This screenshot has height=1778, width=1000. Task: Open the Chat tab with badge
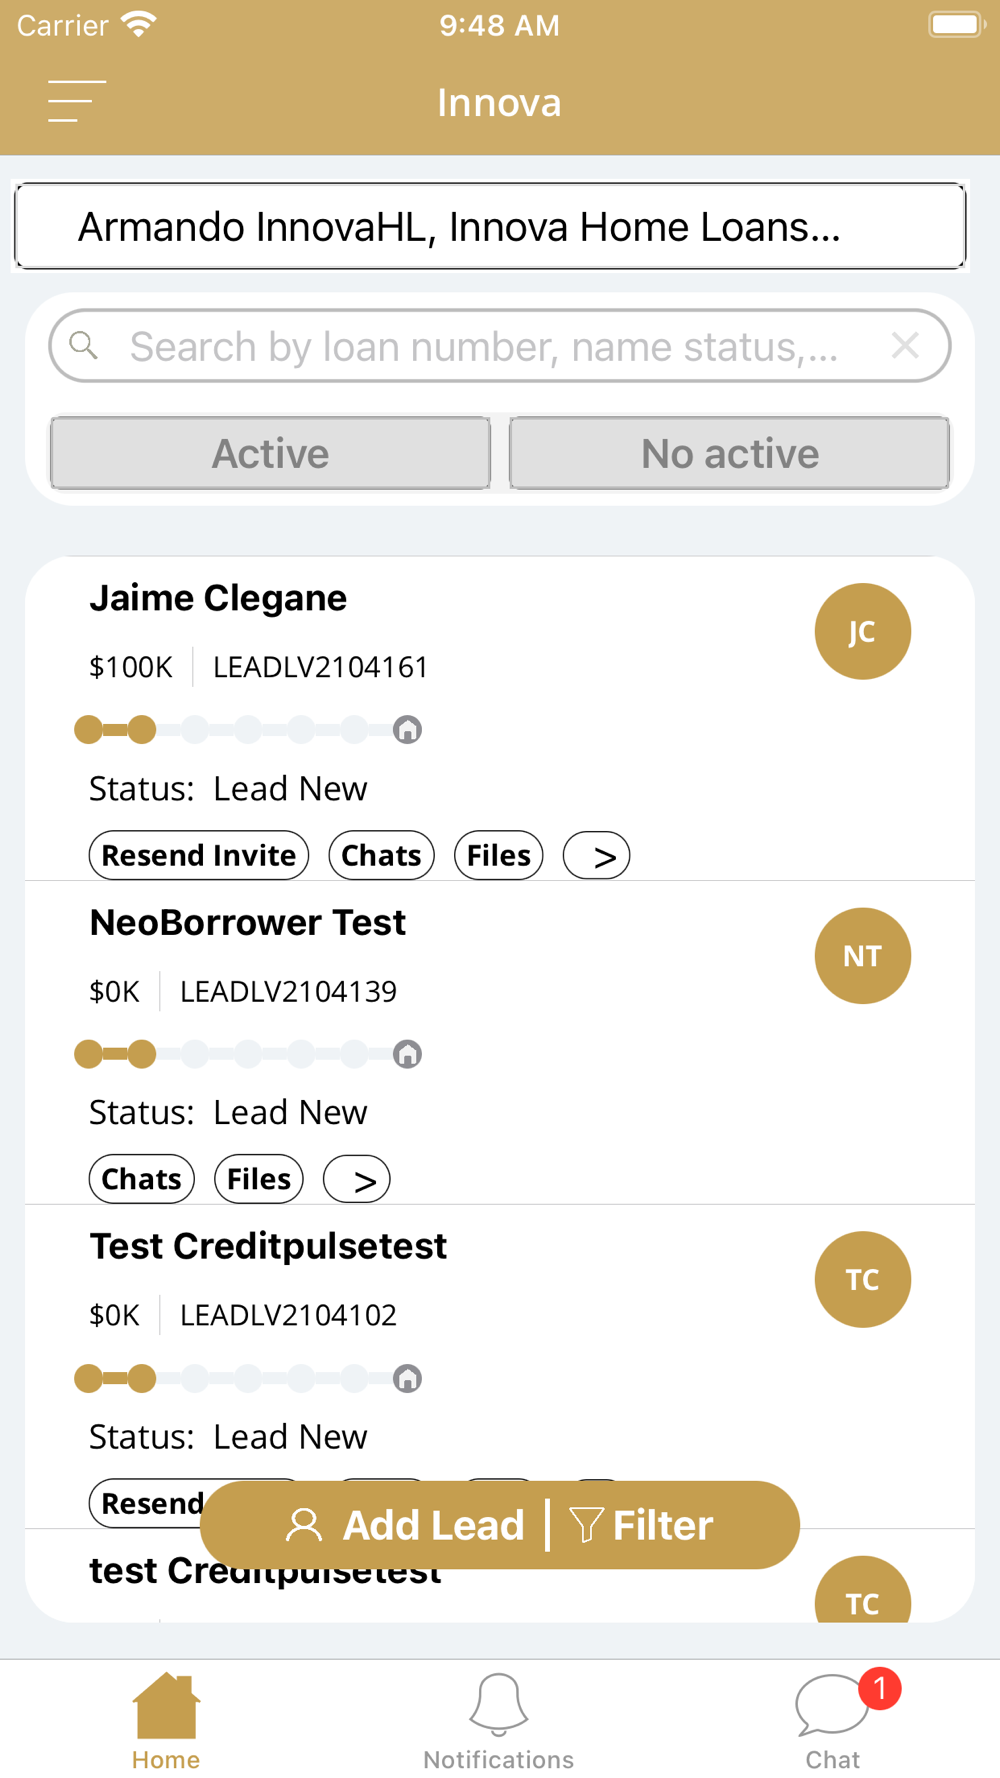pos(833,1722)
